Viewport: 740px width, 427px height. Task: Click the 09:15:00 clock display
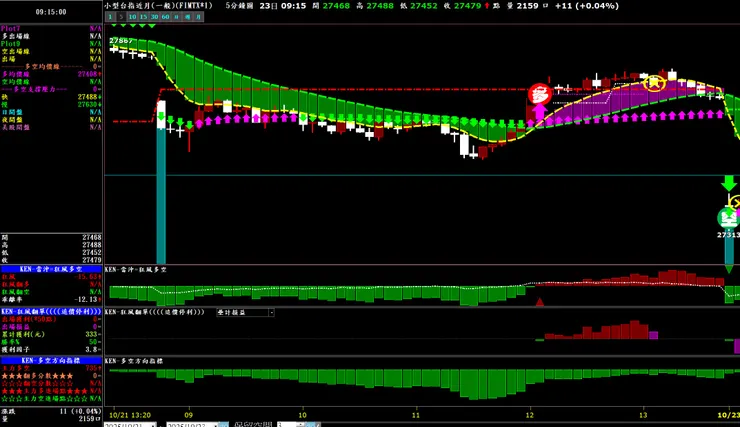click(x=51, y=12)
